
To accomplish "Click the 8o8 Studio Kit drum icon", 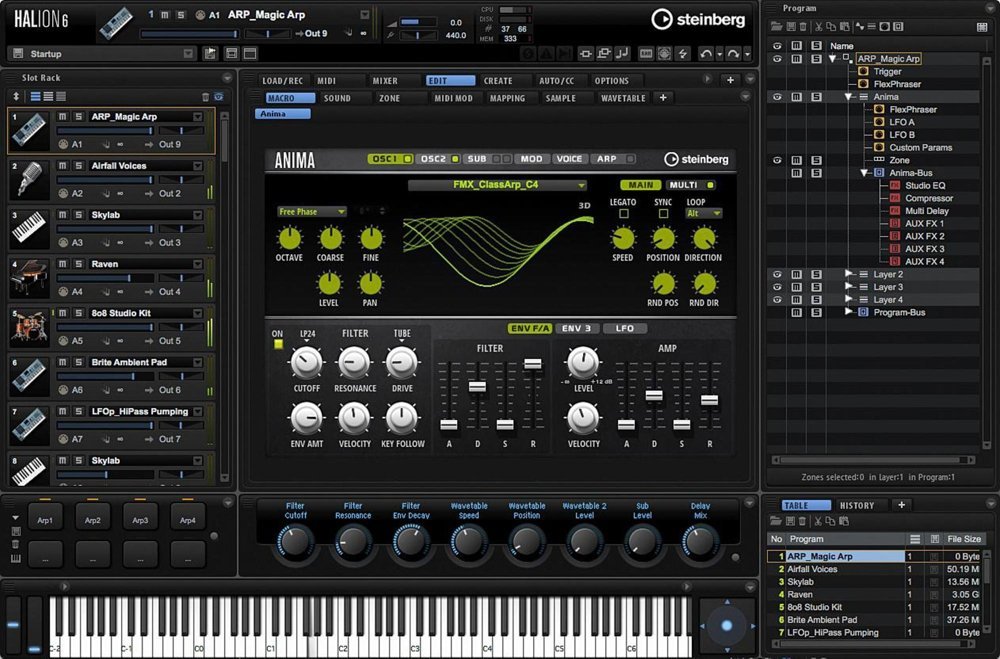I will 30,327.
